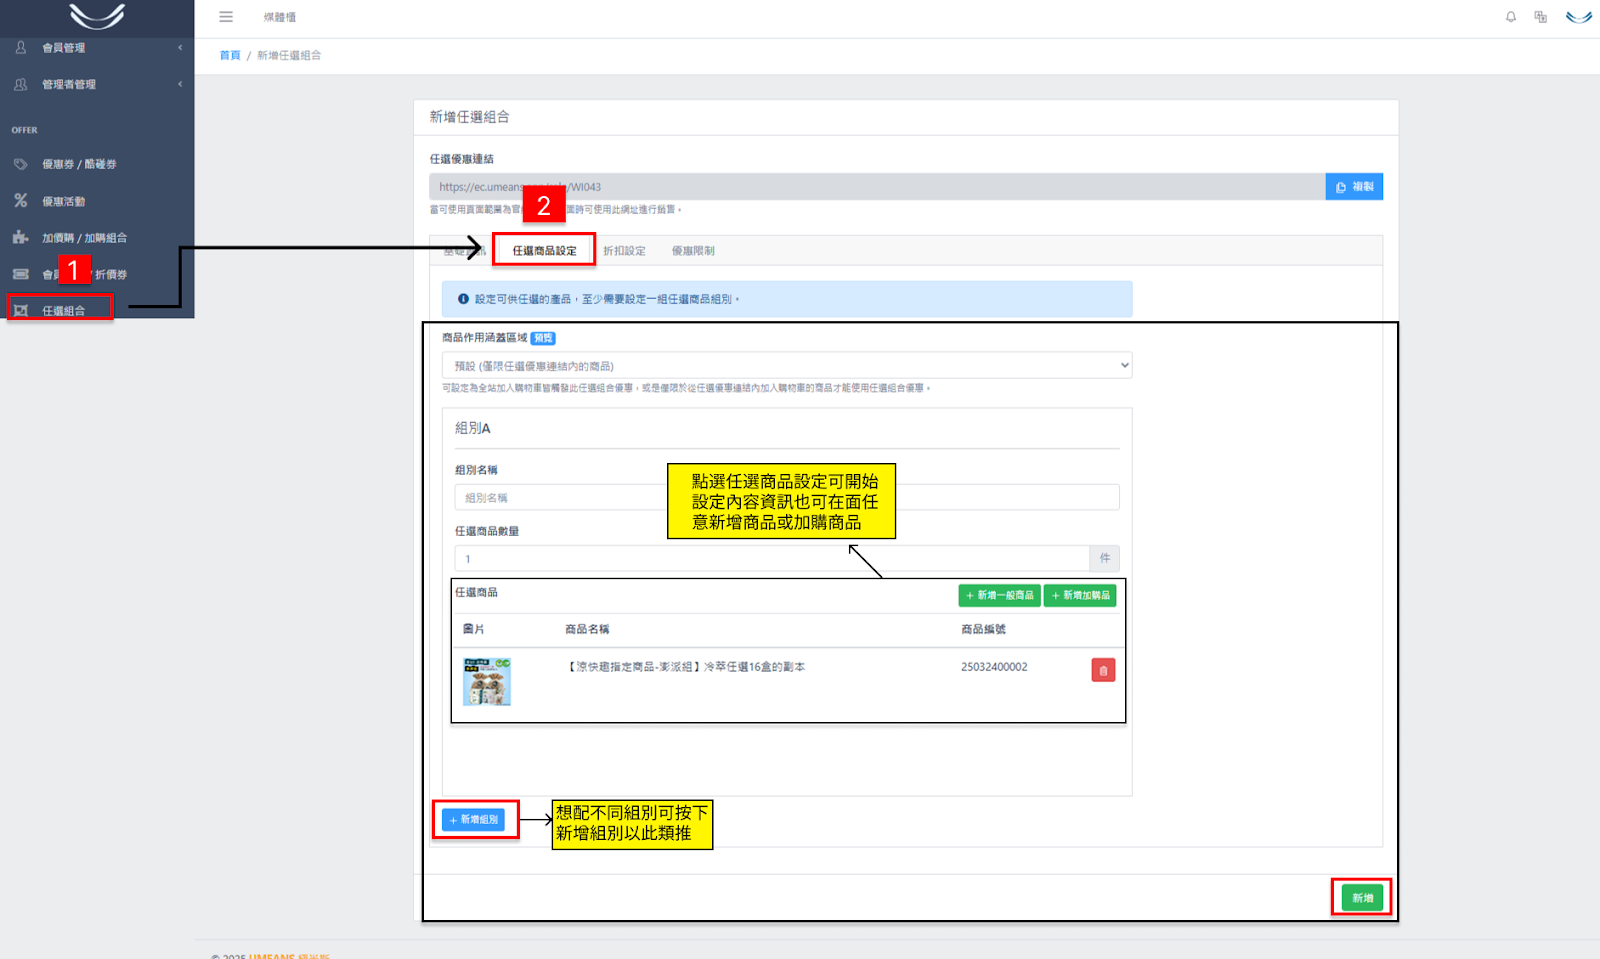Open the 商品作用涵蓋區域 dropdown

click(787, 365)
